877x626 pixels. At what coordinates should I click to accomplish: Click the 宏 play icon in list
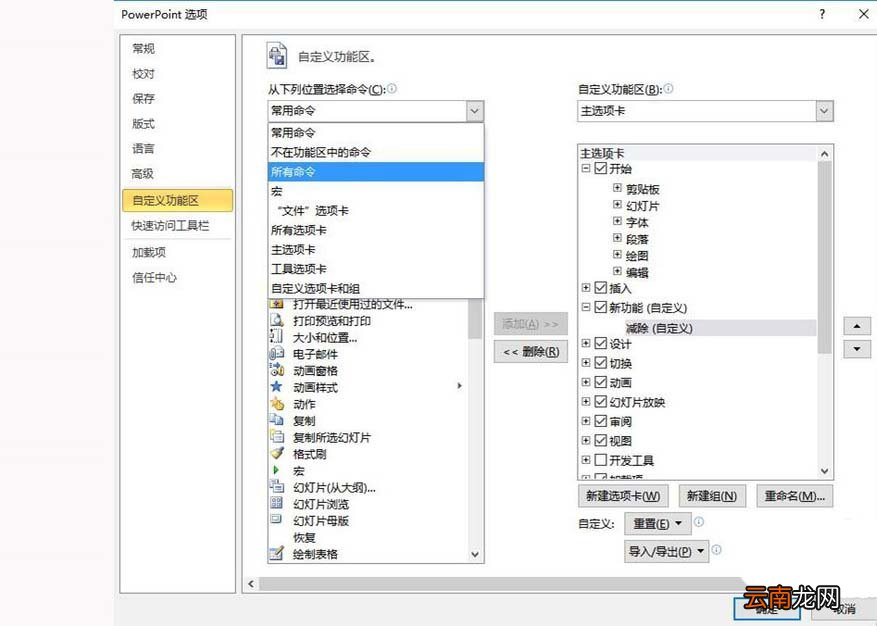tap(276, 470)
